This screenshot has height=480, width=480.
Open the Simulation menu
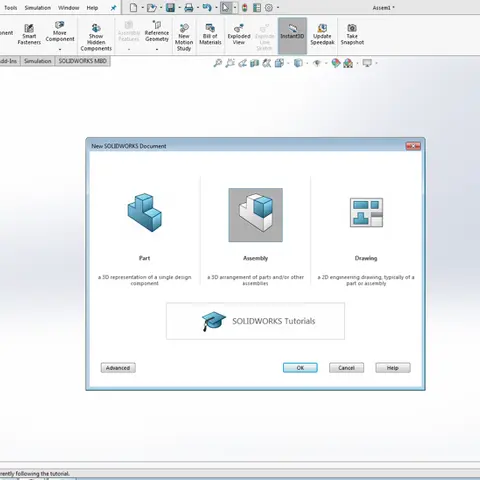[x=38, y=8]
